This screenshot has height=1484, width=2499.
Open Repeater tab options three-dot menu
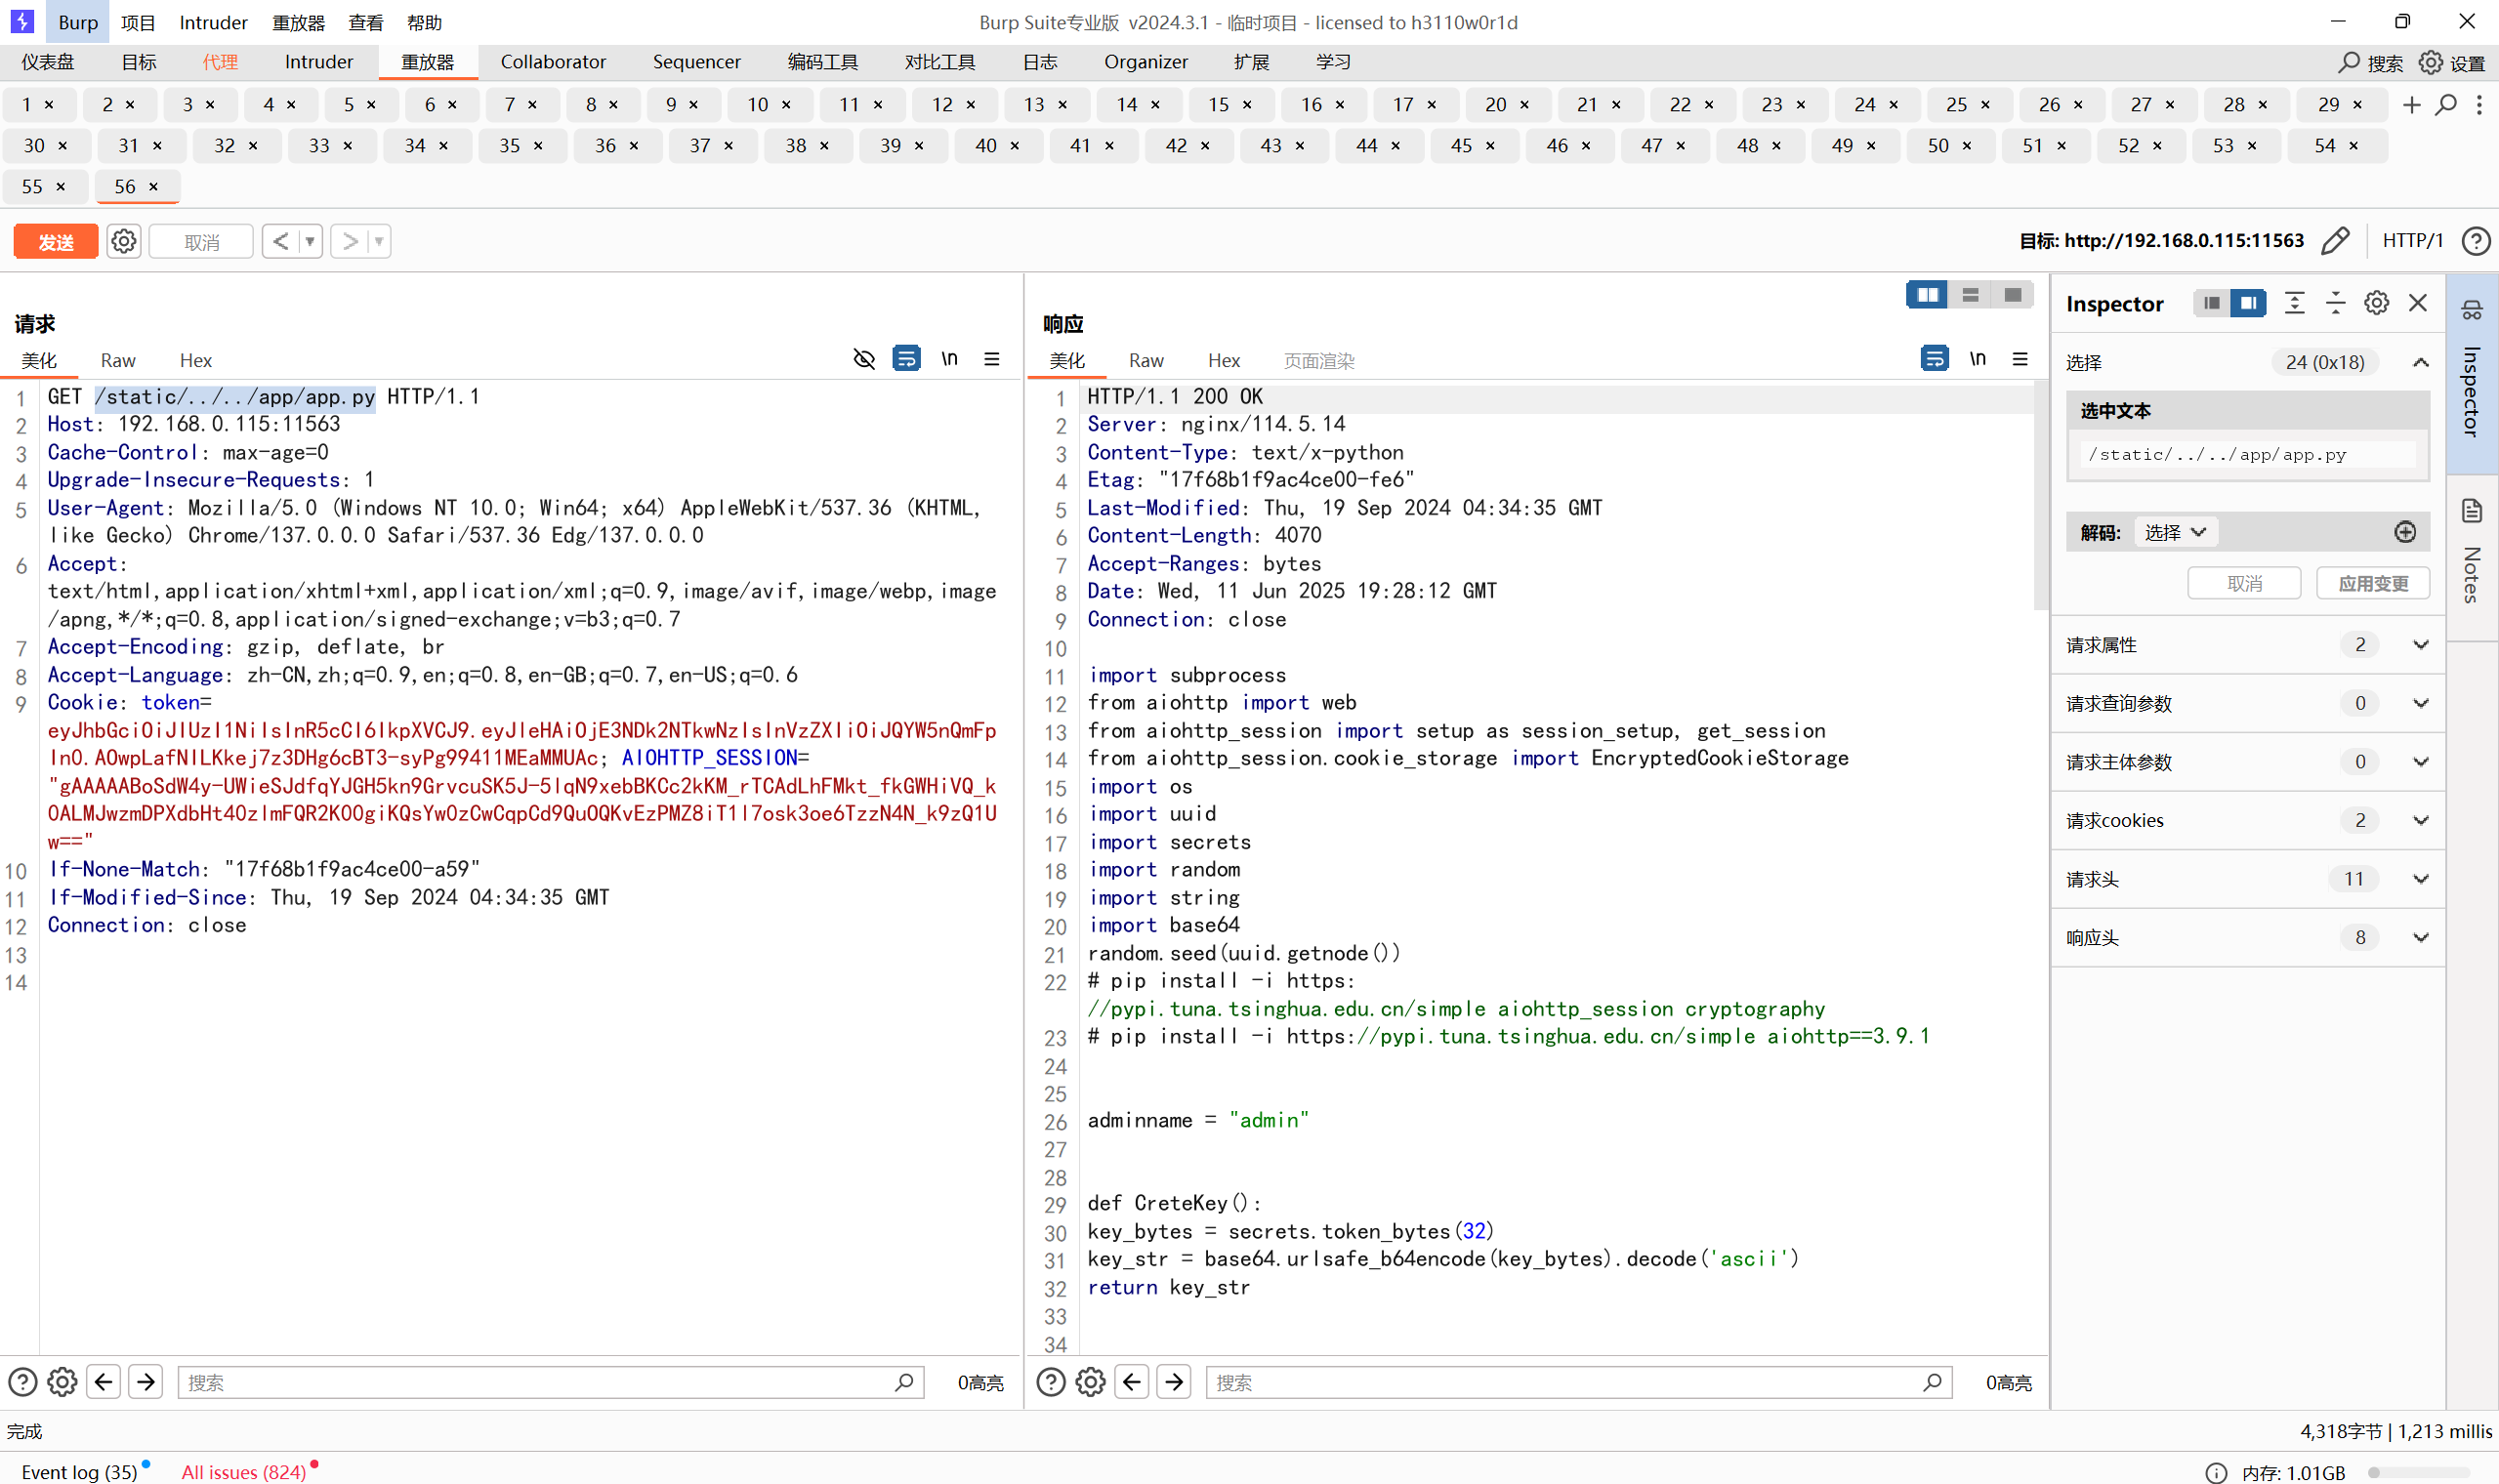point(2478,105)
